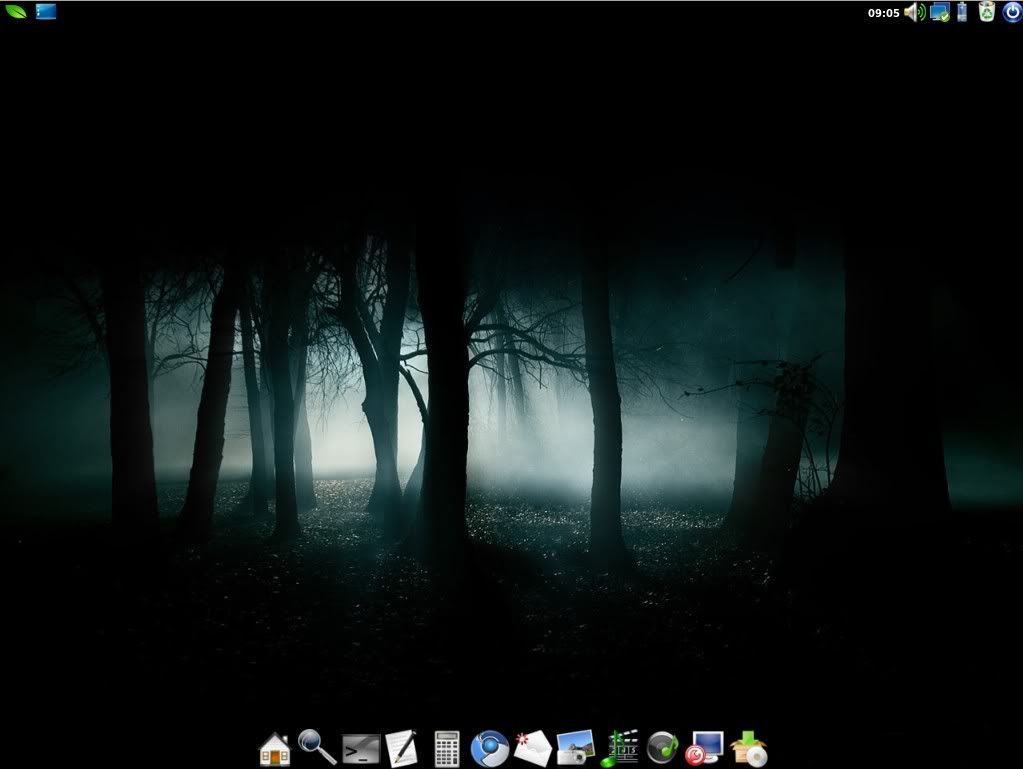Open the volume speaker control

(x=914, y=12)
